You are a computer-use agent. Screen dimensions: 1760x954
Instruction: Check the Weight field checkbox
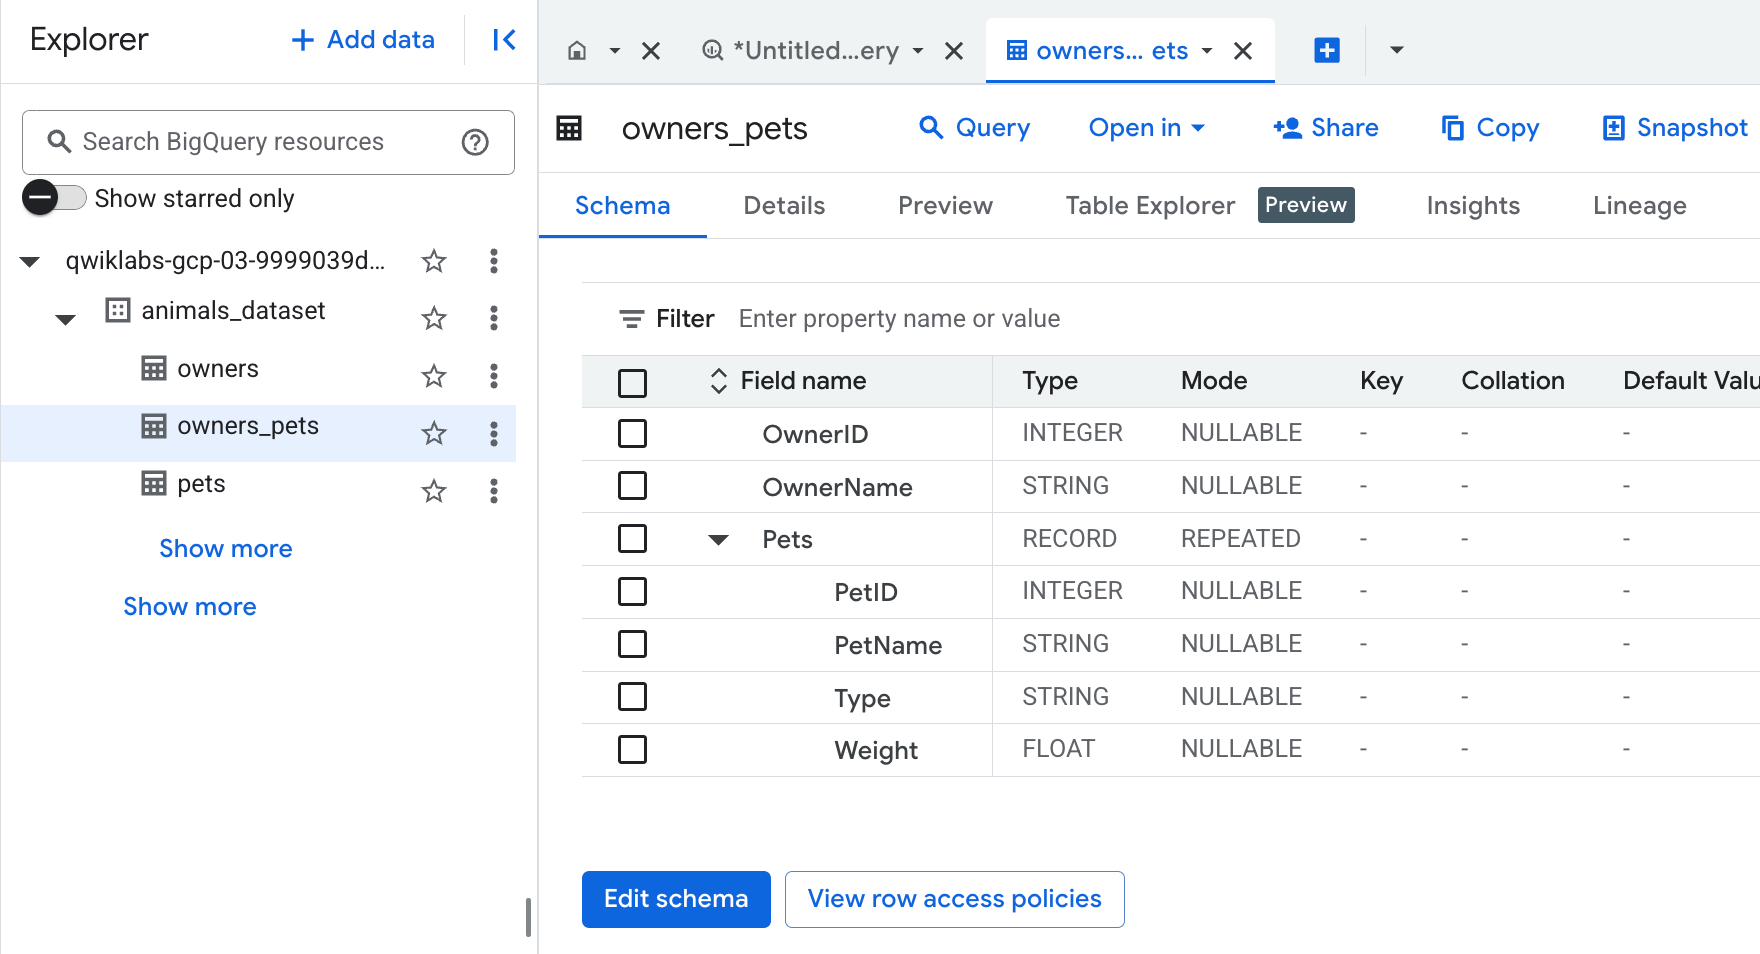coord(632,750)
